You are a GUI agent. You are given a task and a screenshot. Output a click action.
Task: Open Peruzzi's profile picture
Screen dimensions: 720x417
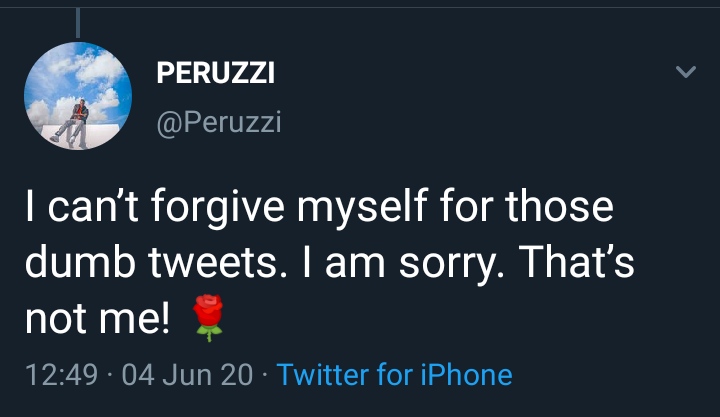(x=79, y=97)
